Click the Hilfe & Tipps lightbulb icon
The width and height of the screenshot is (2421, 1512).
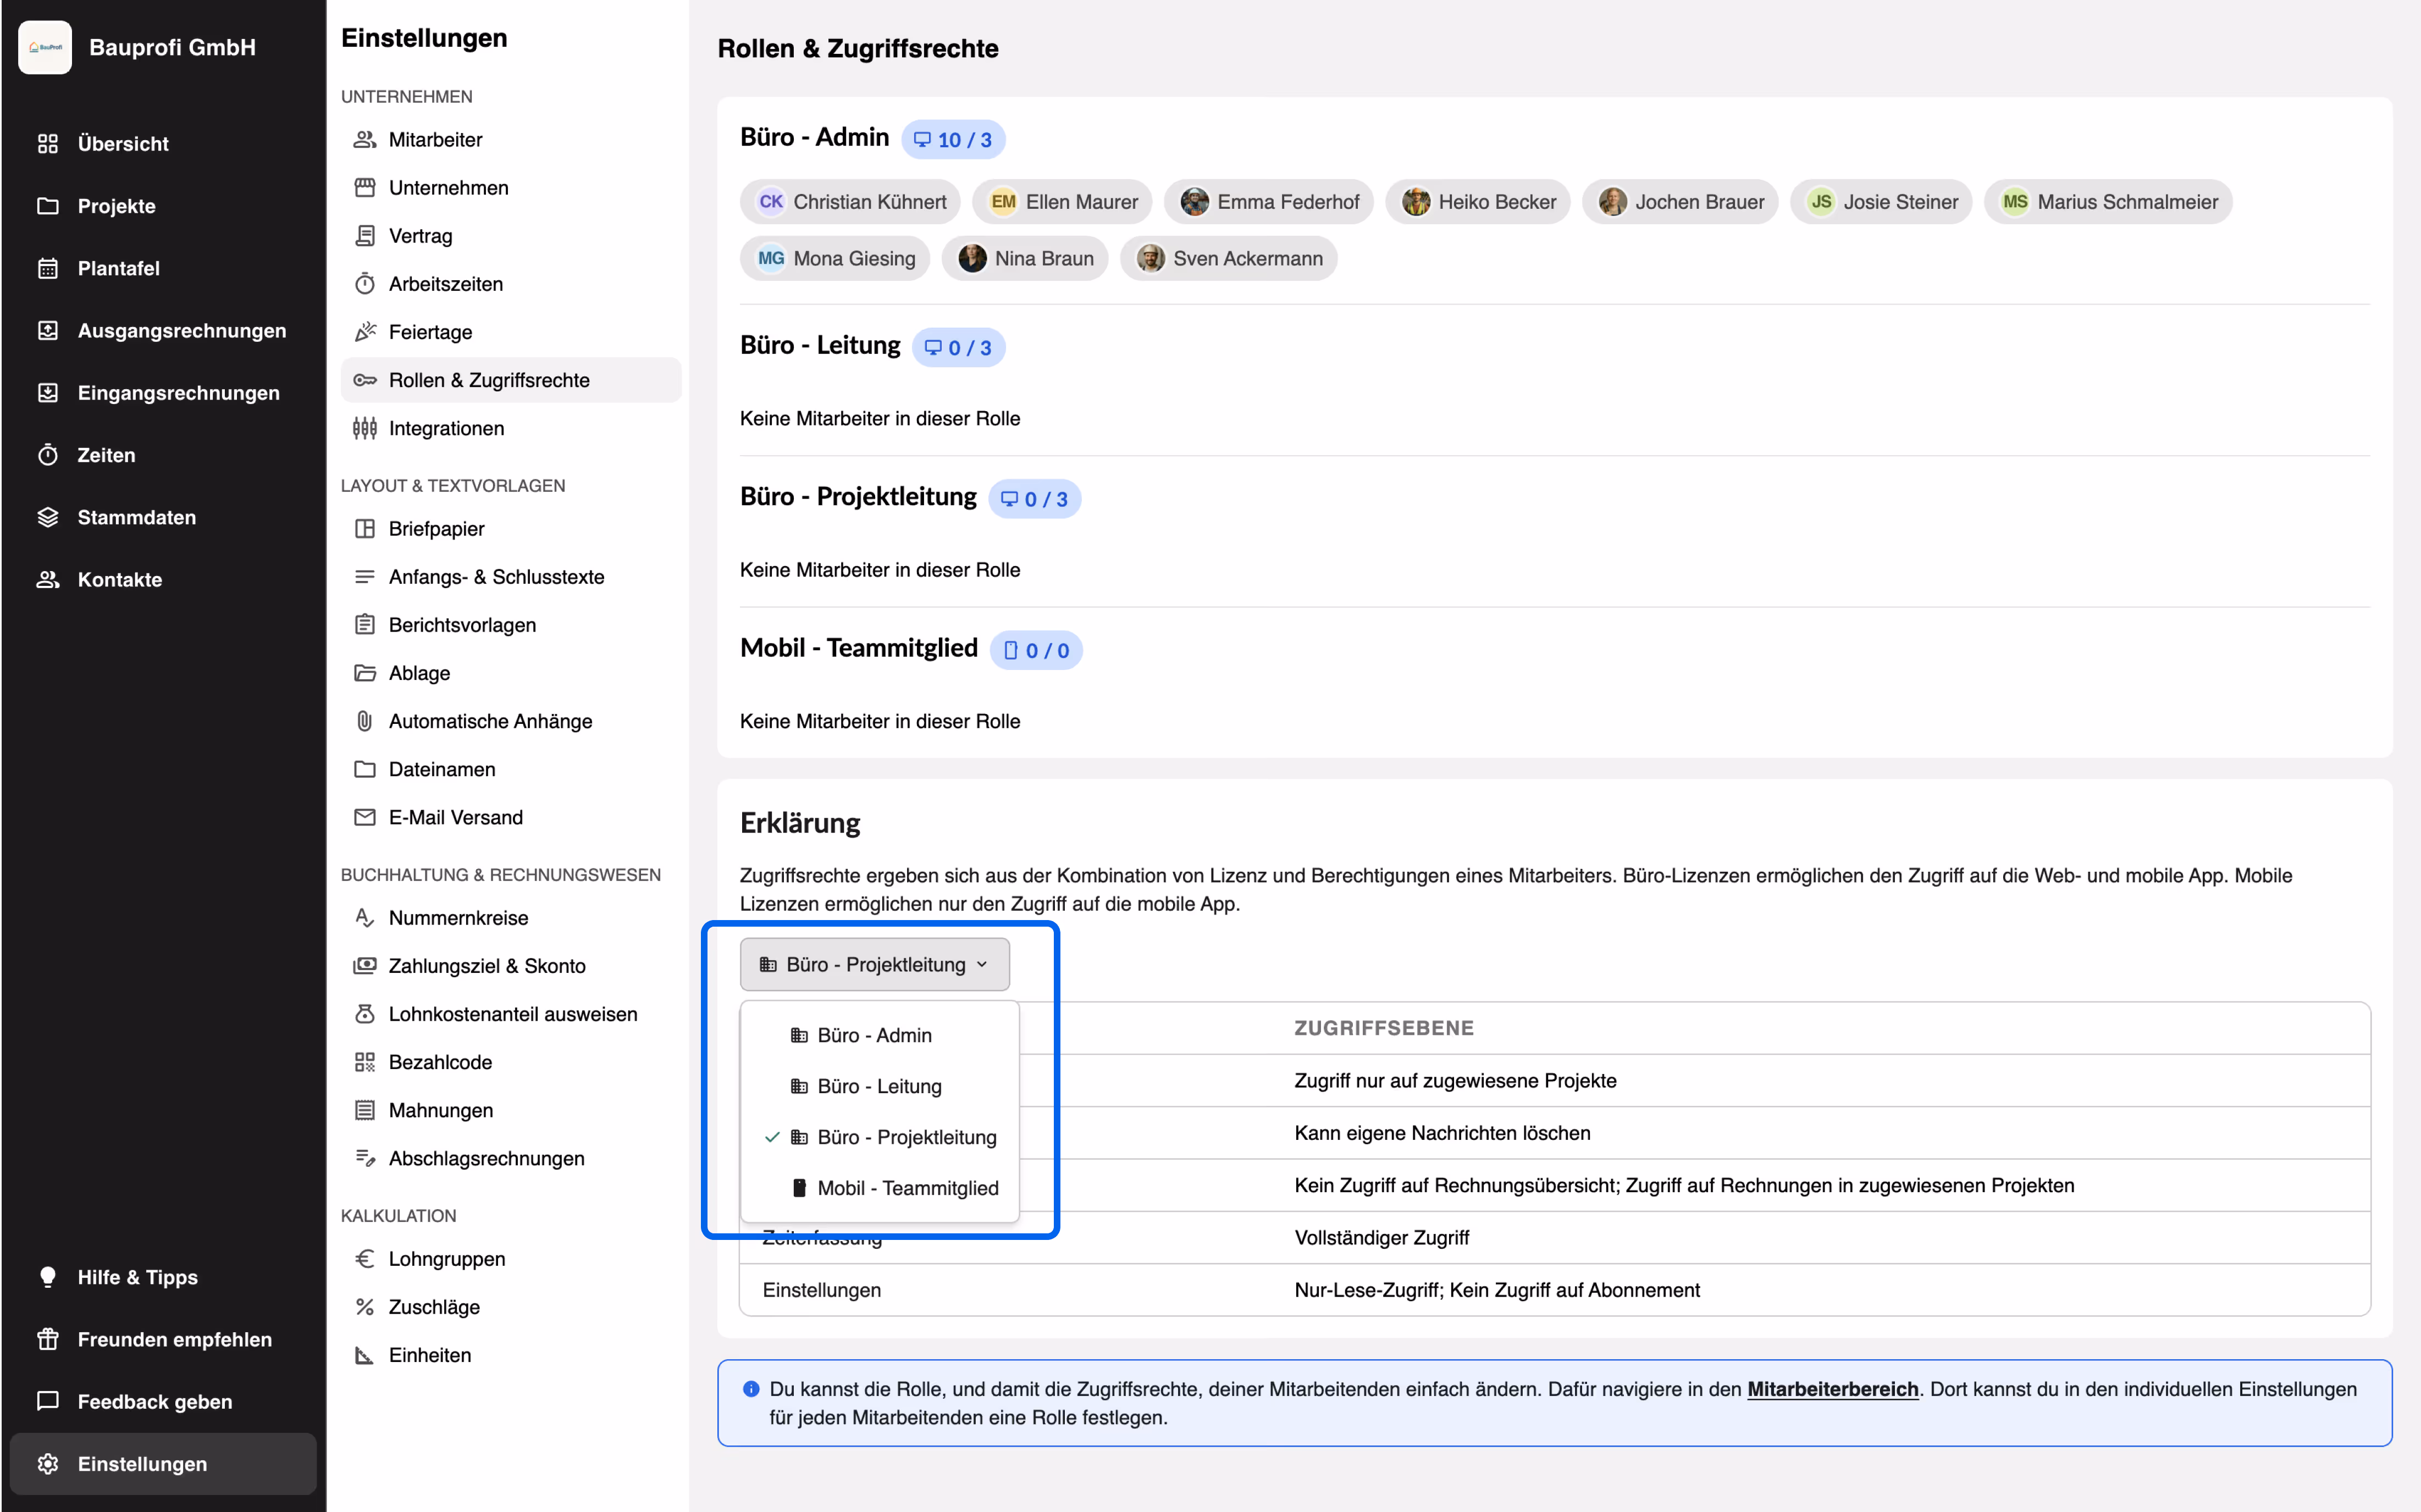(x=47, y=1277)
